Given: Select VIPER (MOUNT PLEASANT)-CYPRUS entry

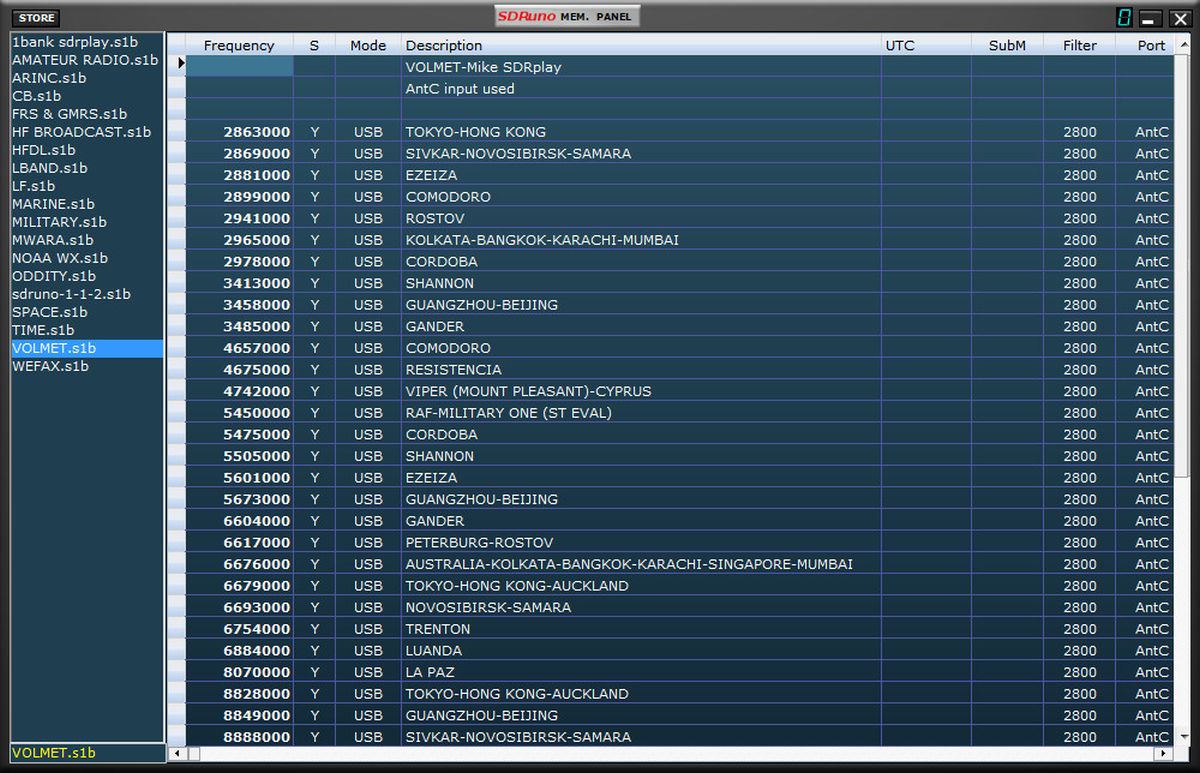Looking at the screenshot, I should coord(641,391).
